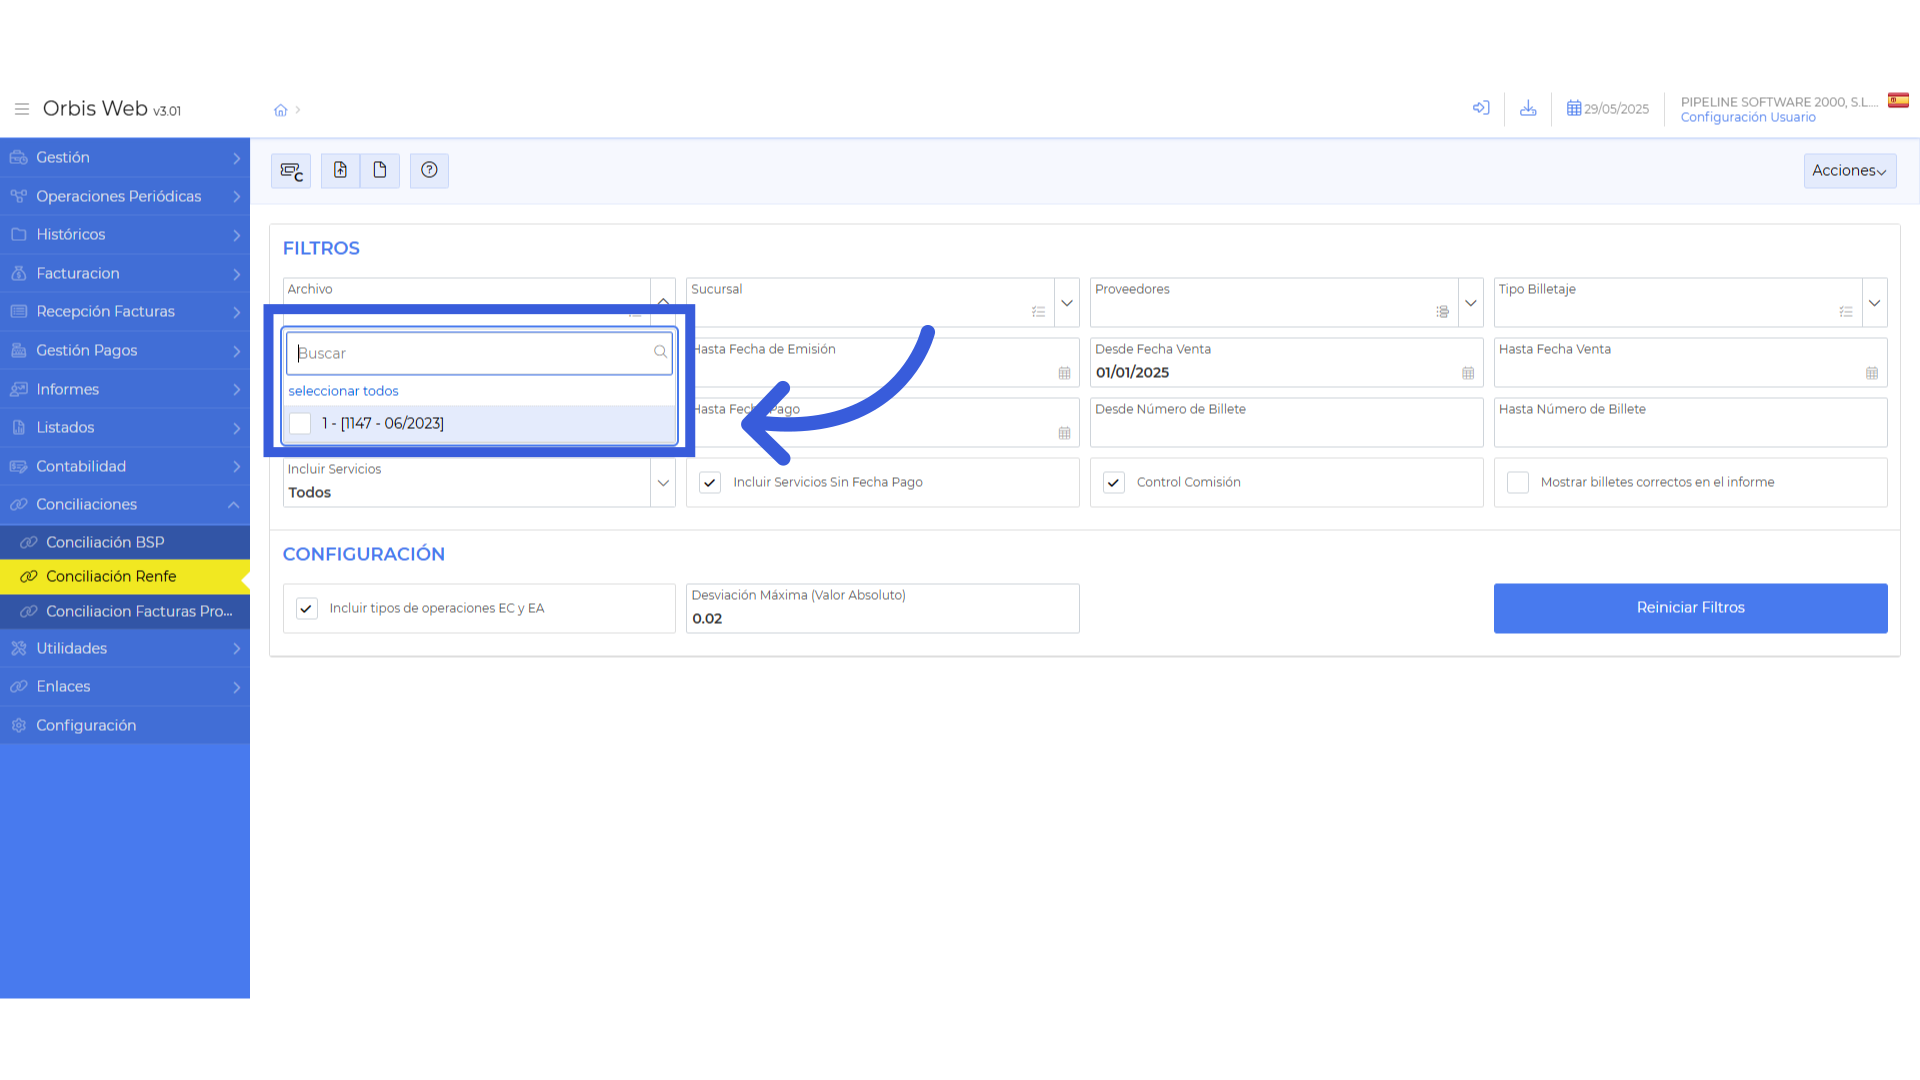Viewport: 1920px width, 1080px height.
Task: Open calendar for Hasta Fecha de Emisión
Action: click(x=1064, y=373)
